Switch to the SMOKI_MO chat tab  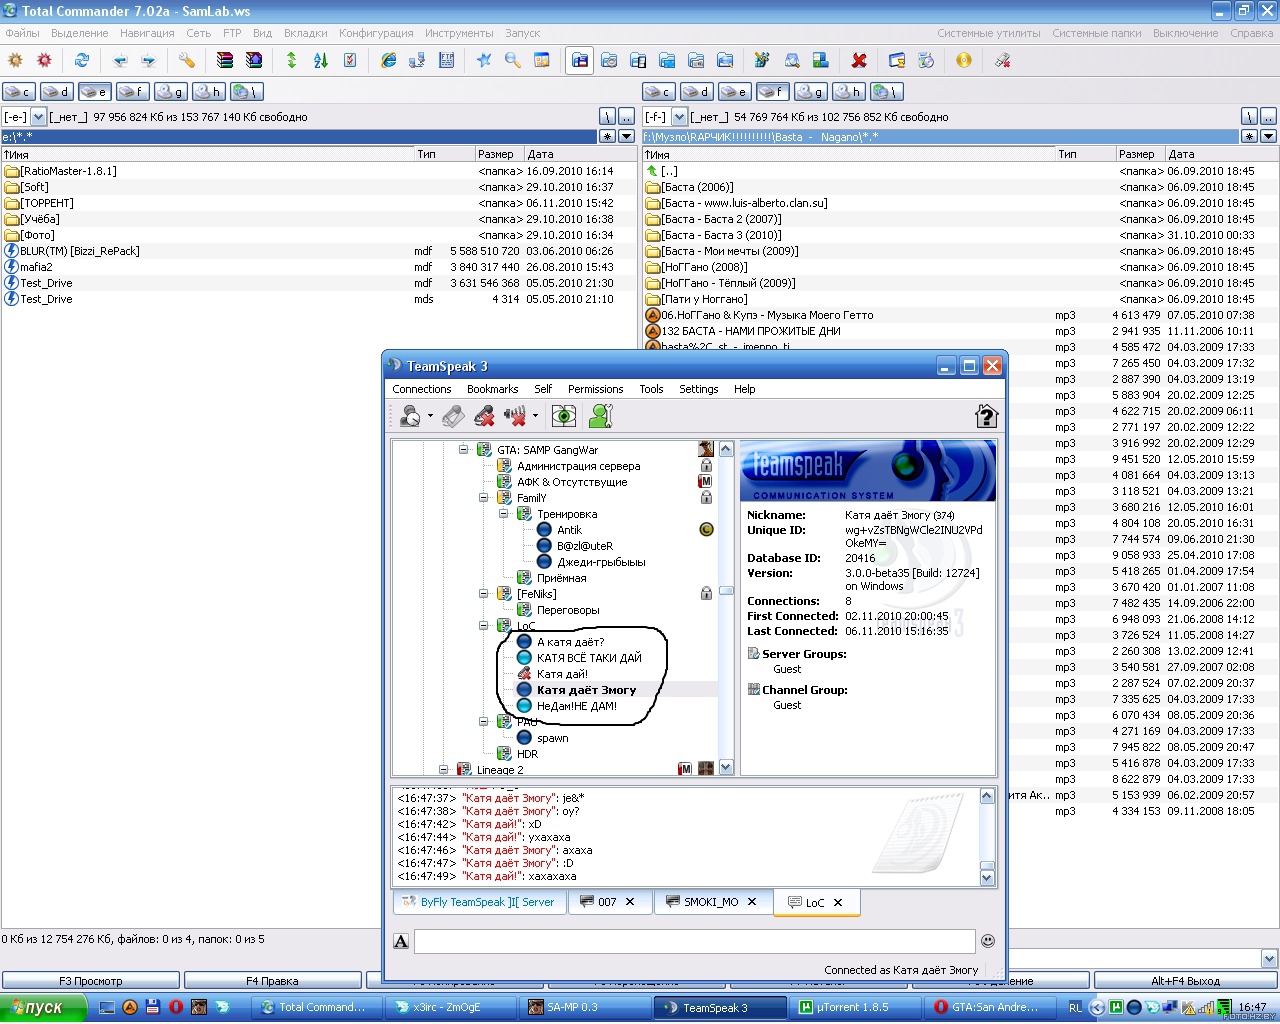click(x=714, y=902)
